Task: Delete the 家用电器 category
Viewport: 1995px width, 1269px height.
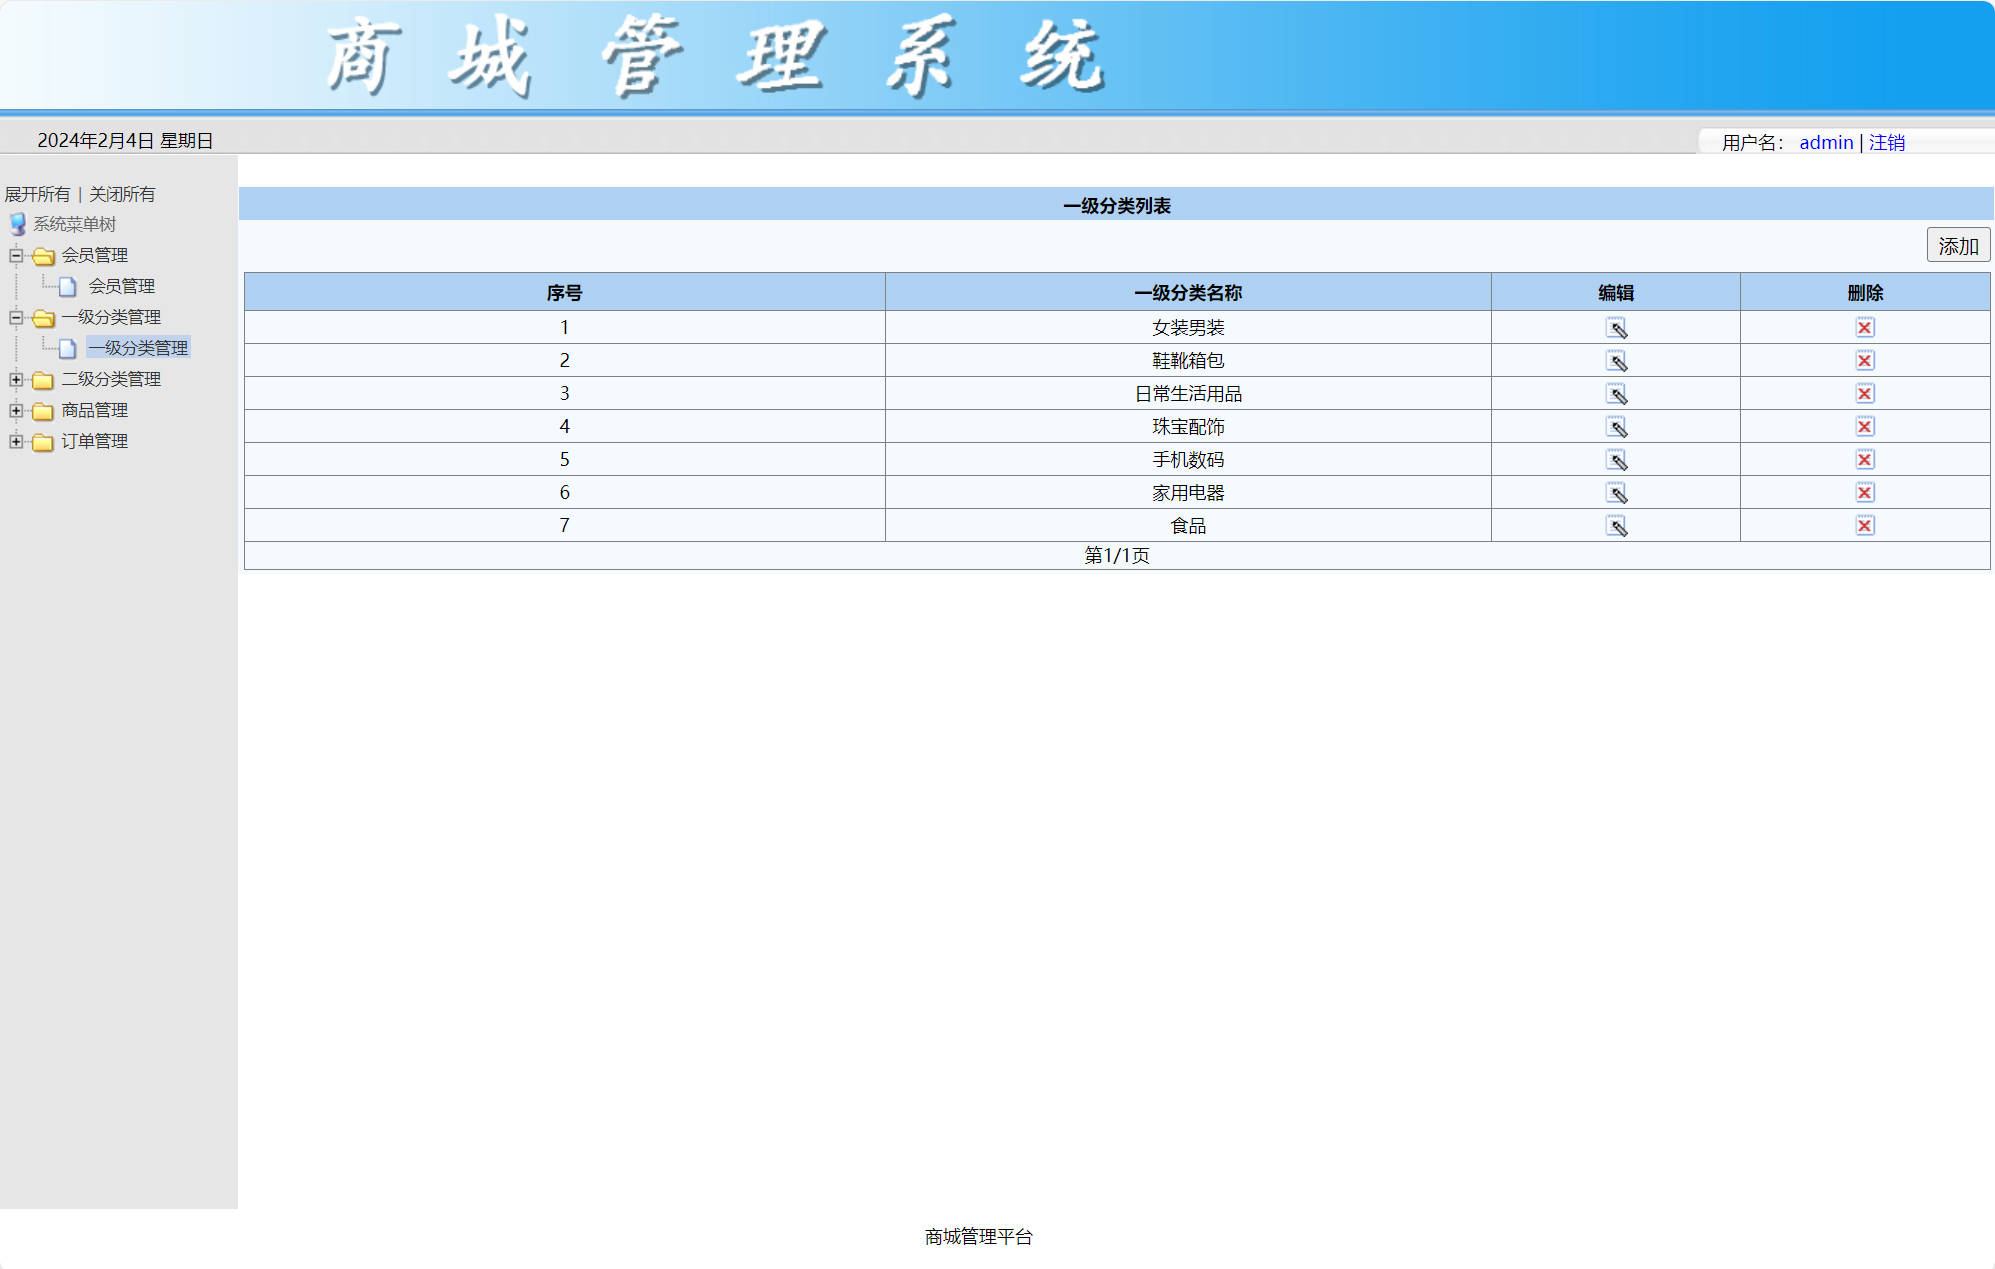Action: pyautogui.click(x=1864, y=493)
